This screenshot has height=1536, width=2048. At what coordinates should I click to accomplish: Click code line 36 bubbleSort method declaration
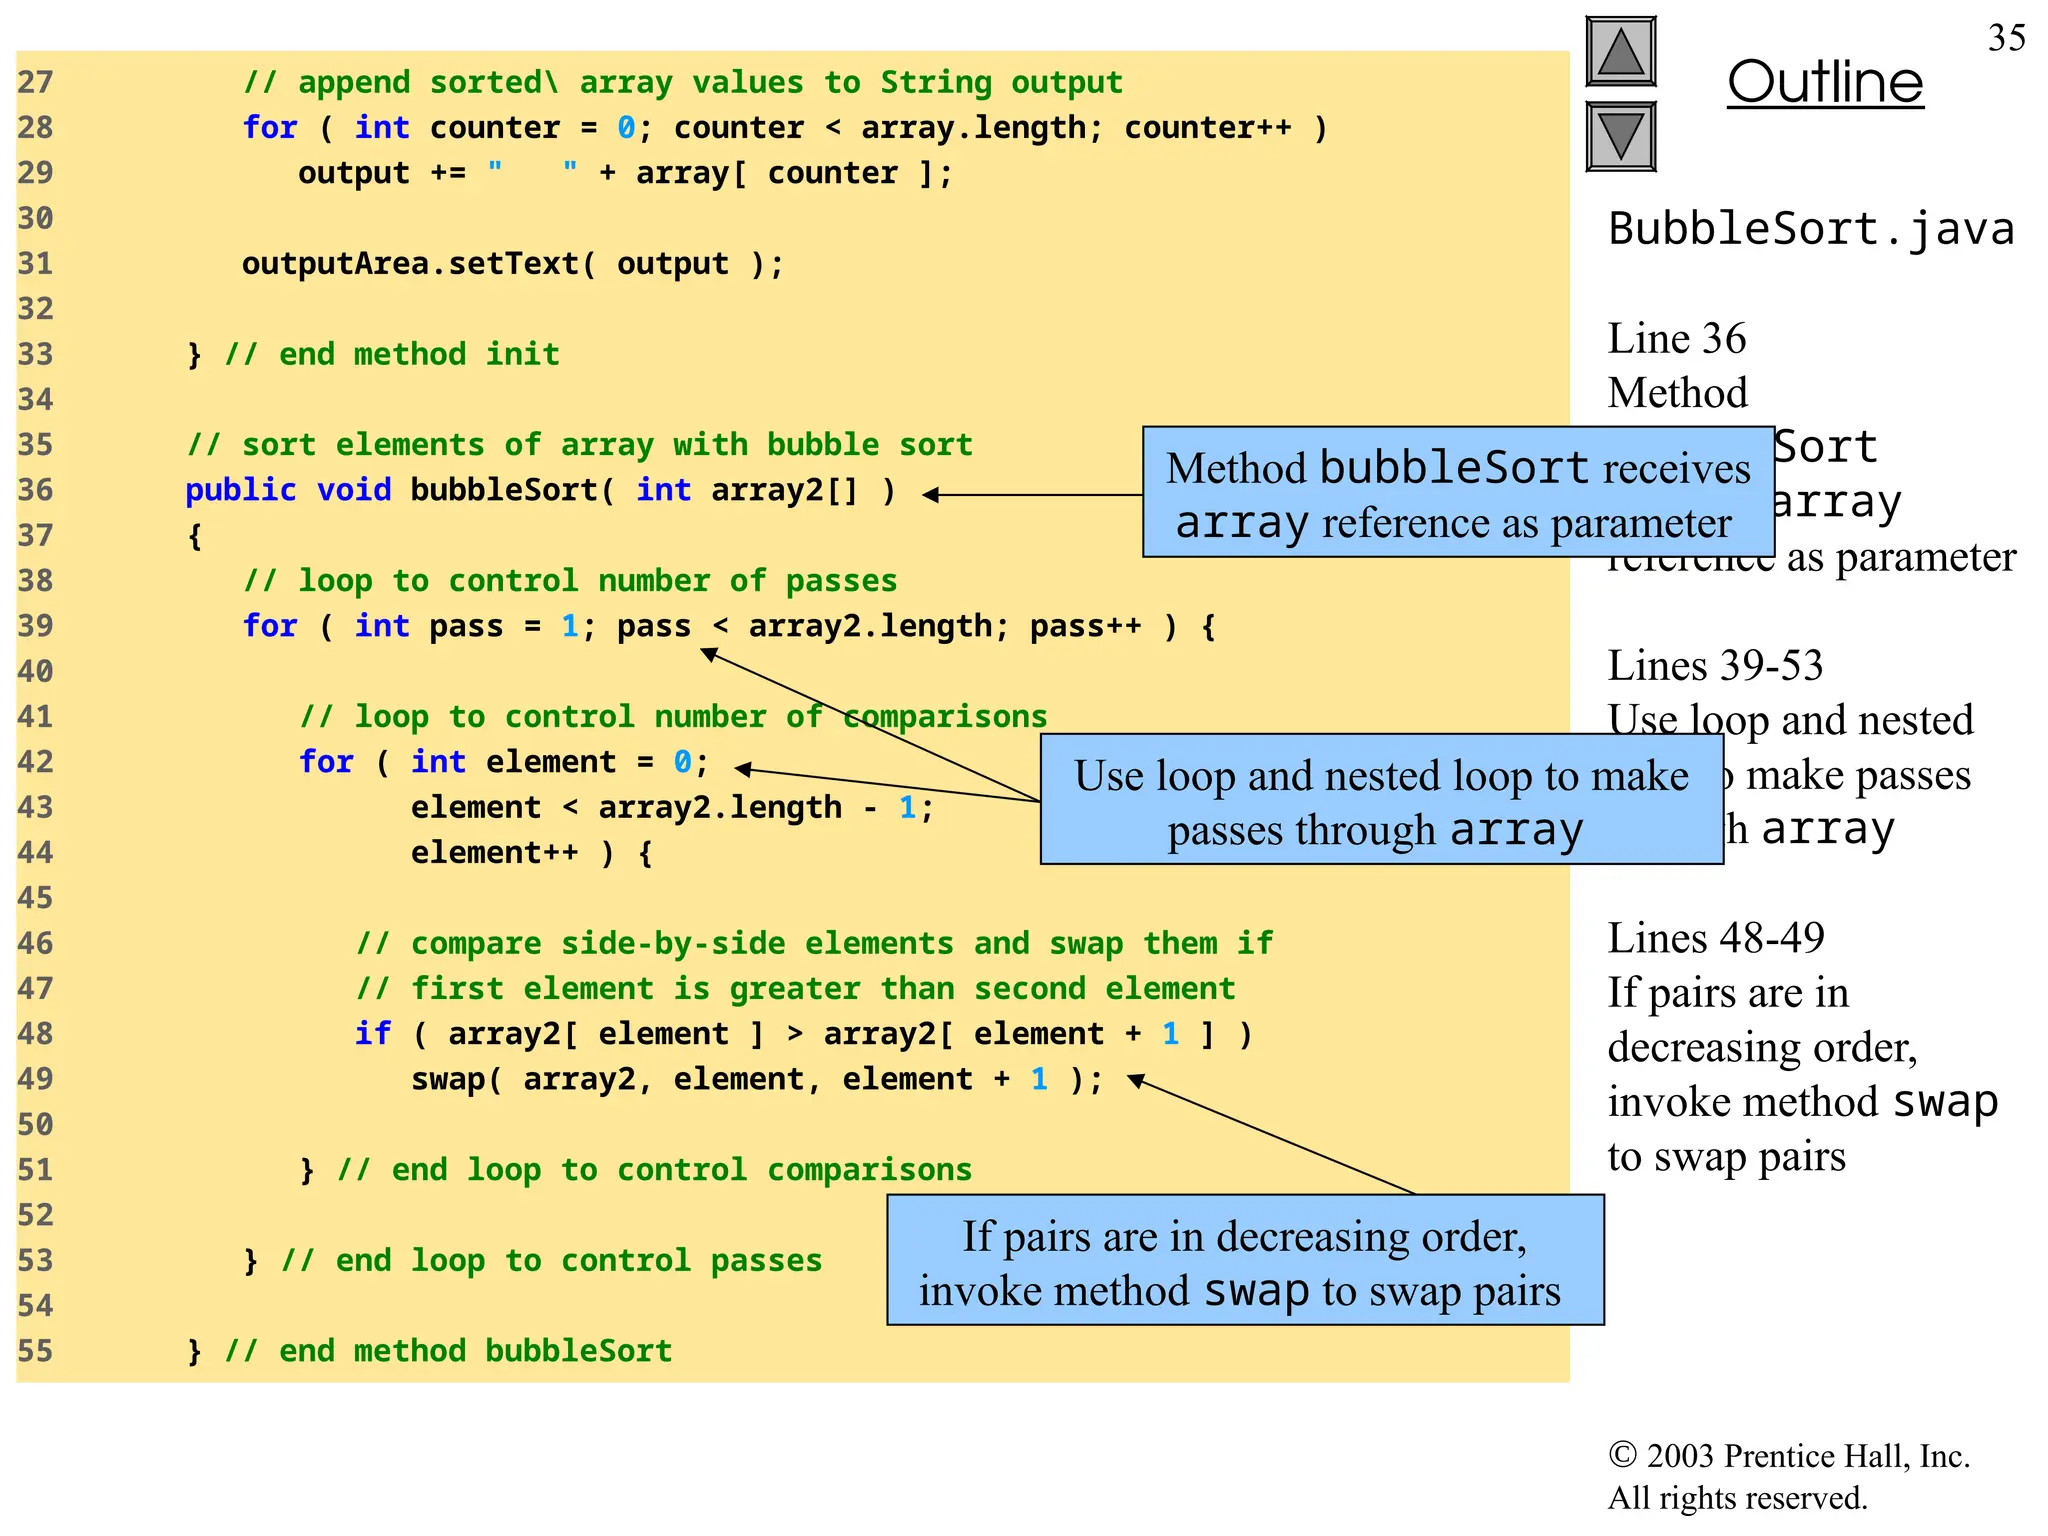540,490
